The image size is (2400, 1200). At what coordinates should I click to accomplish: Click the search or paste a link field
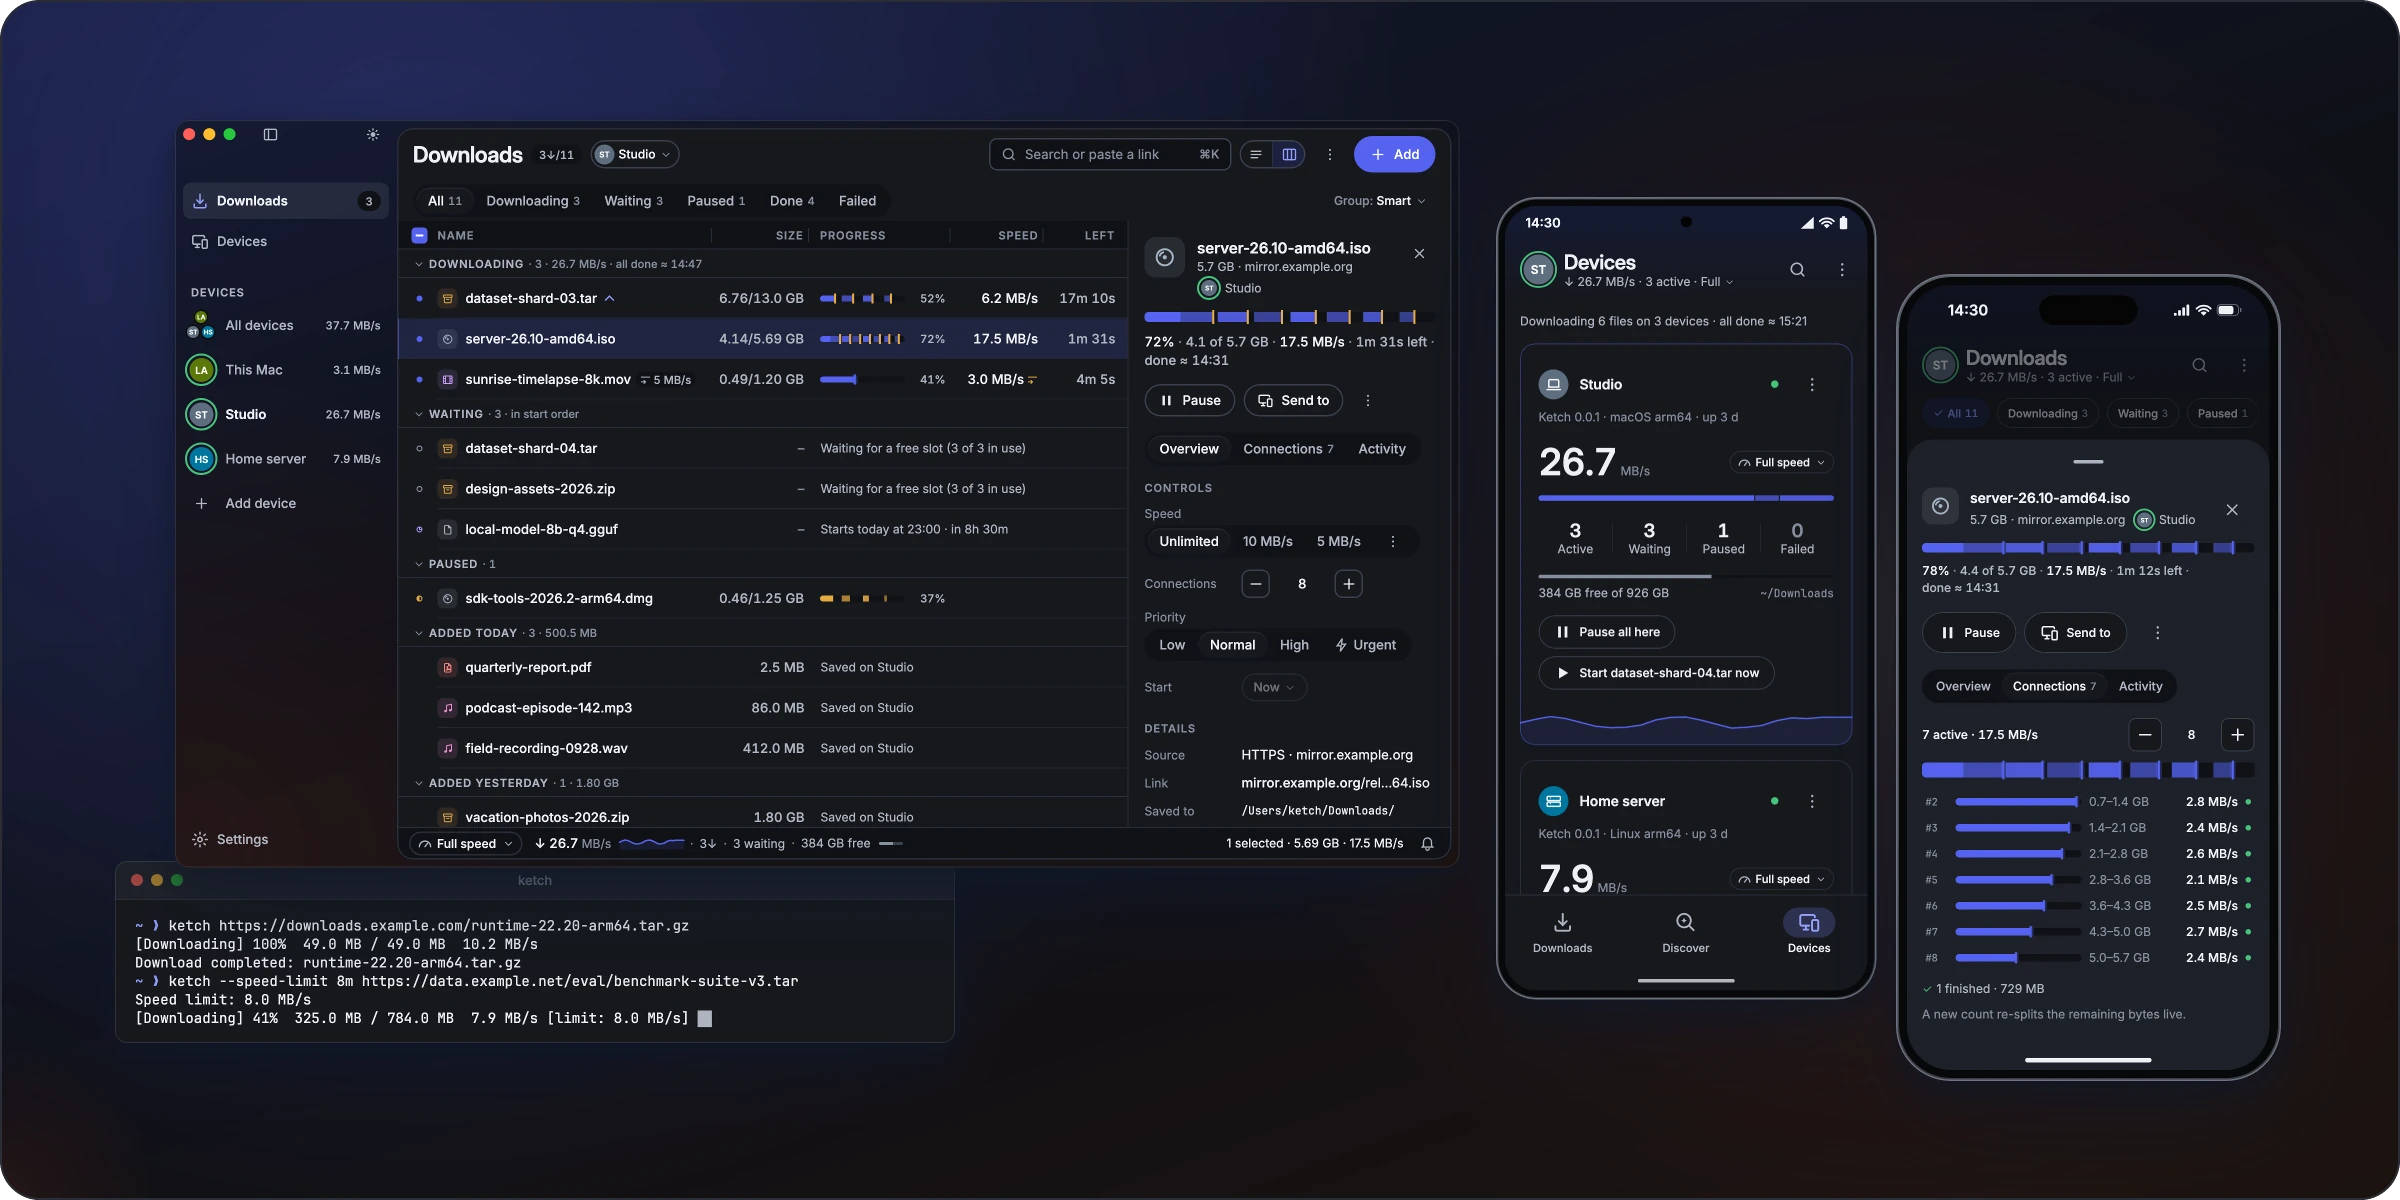click(x=1109, y=154)
